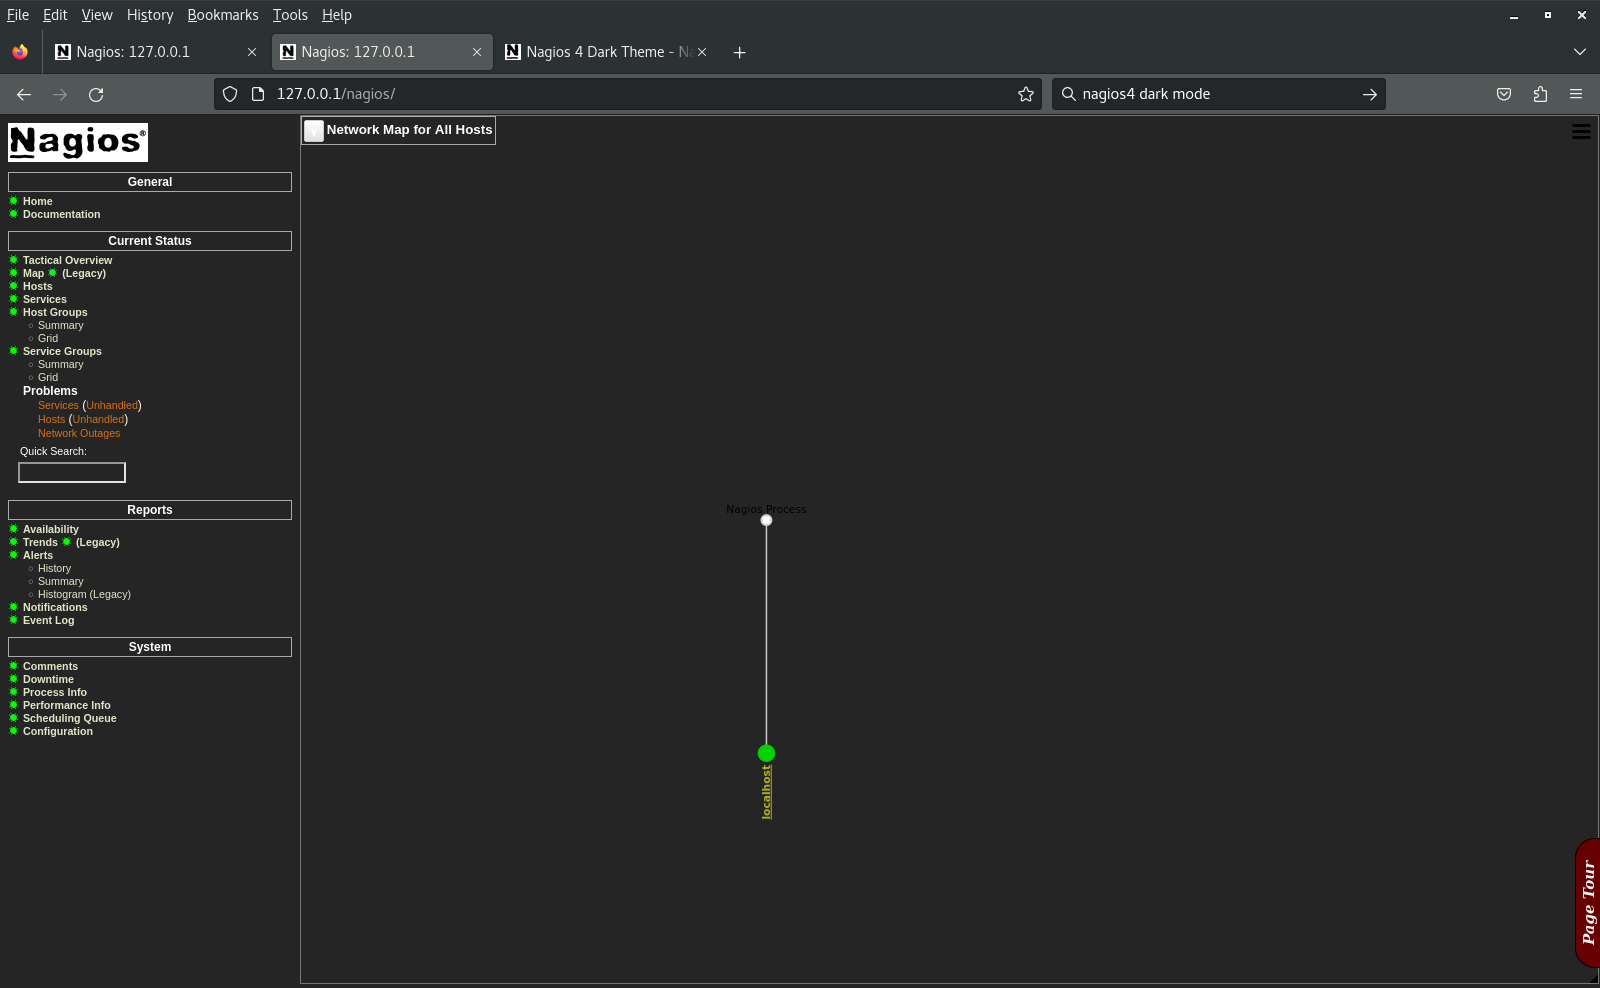Image resolution: width=1600 pixels, height=988 pixels.
Task: Open the View menu
Action: coord(97,15)
